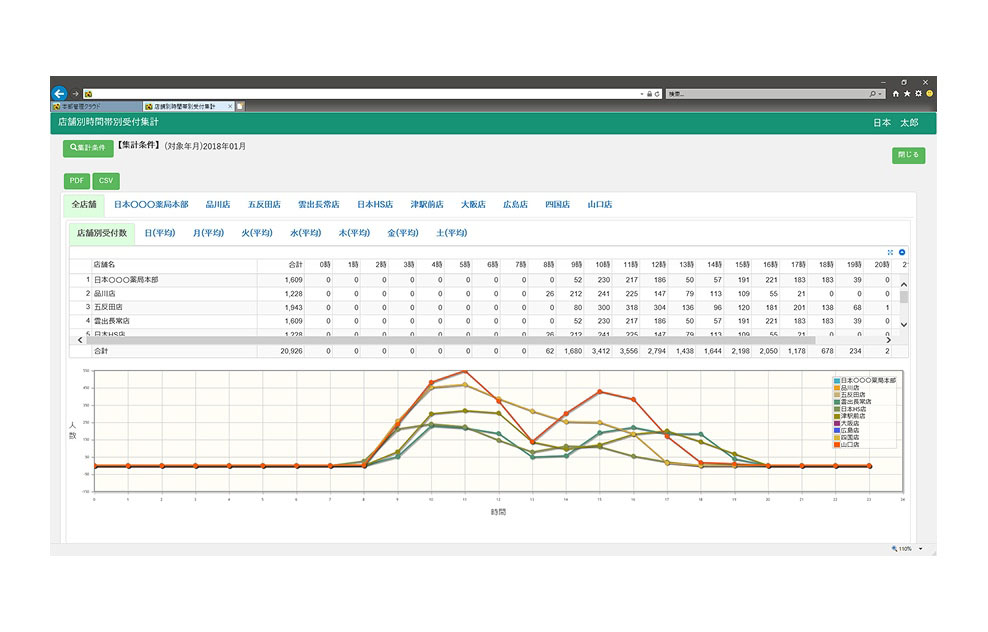Toggle 日本○○○薬局本部 series in chart legend
988x632 pixels.
pos(867,381)
